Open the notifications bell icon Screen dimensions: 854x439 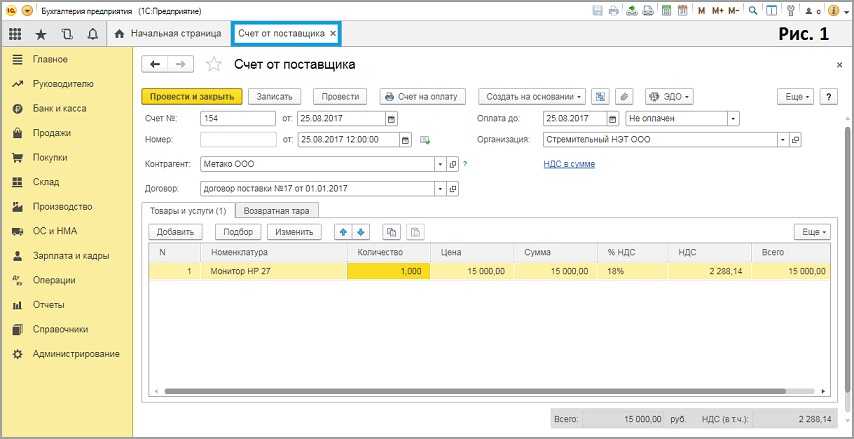(x=93, y=33)
